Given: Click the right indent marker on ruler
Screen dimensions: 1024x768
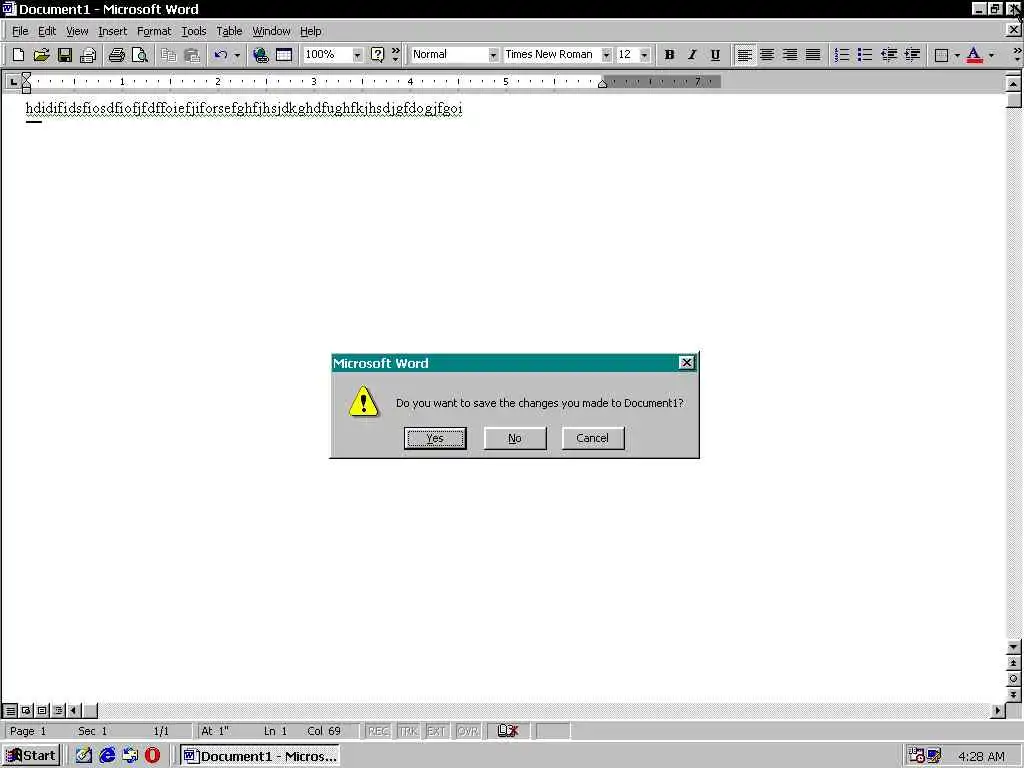Looking at the screenshot, I should click(x=602, y=84).
